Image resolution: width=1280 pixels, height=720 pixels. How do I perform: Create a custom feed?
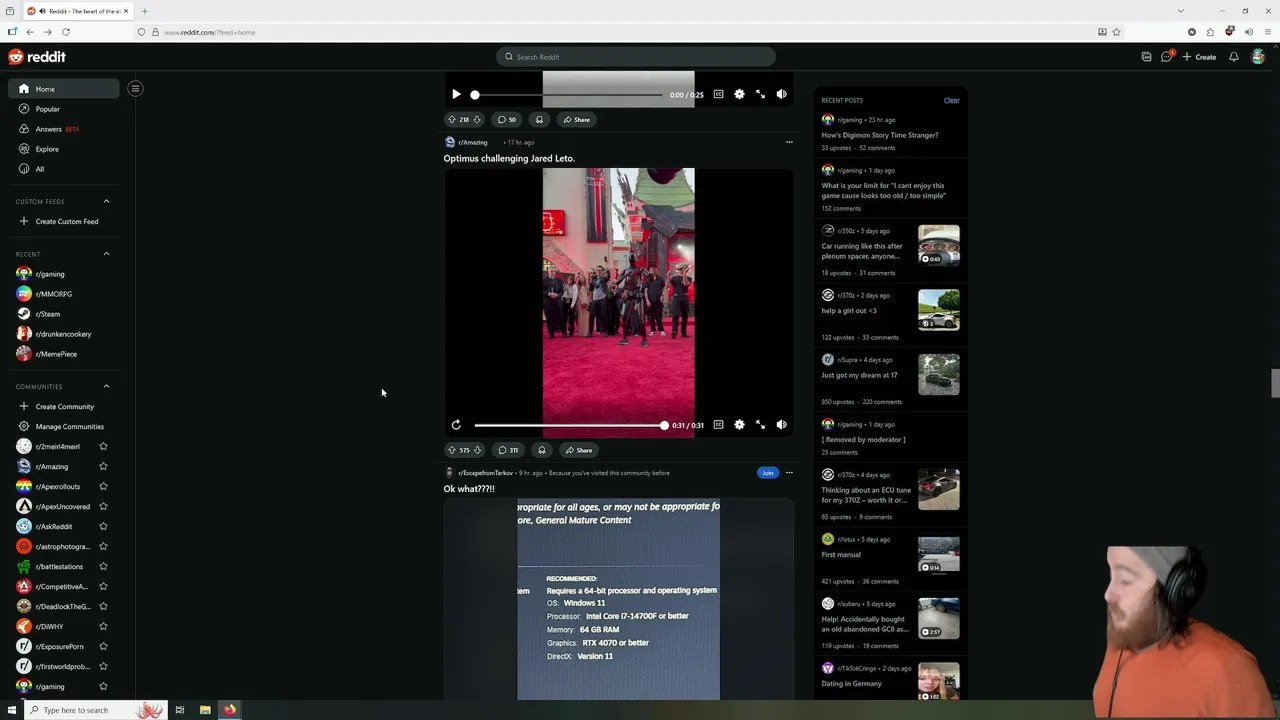(64, 221)
